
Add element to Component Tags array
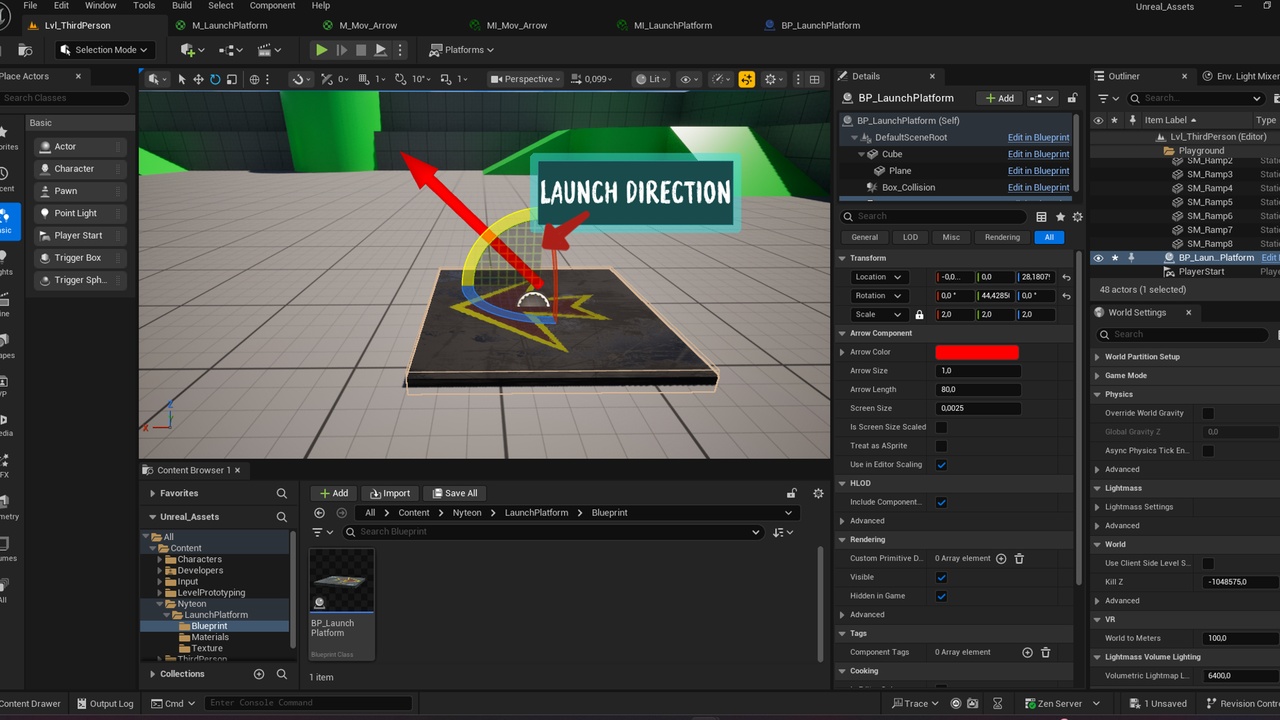1027,652
